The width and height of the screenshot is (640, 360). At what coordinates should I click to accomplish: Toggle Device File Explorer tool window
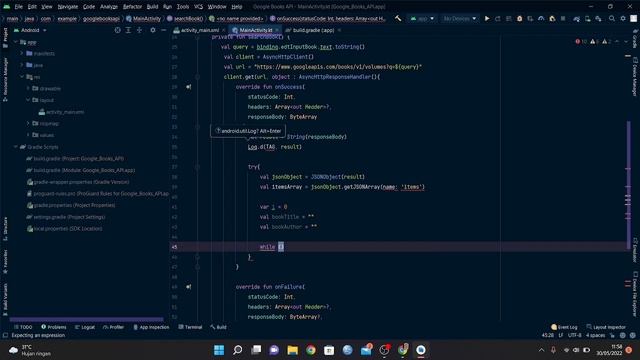[x=635, y=293]
